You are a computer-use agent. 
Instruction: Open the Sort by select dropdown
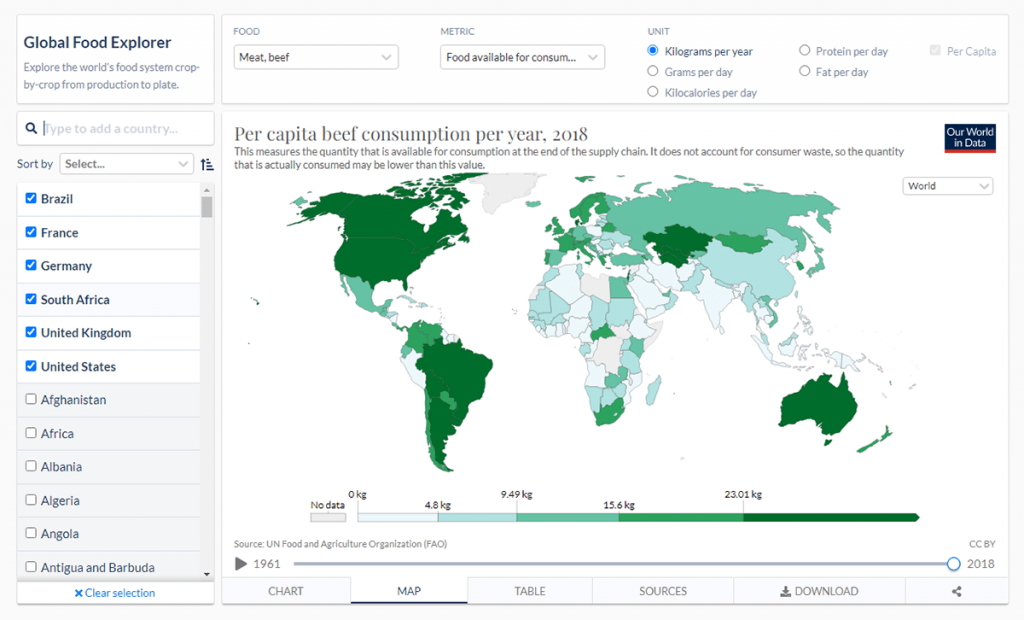[x=127, y=164]
